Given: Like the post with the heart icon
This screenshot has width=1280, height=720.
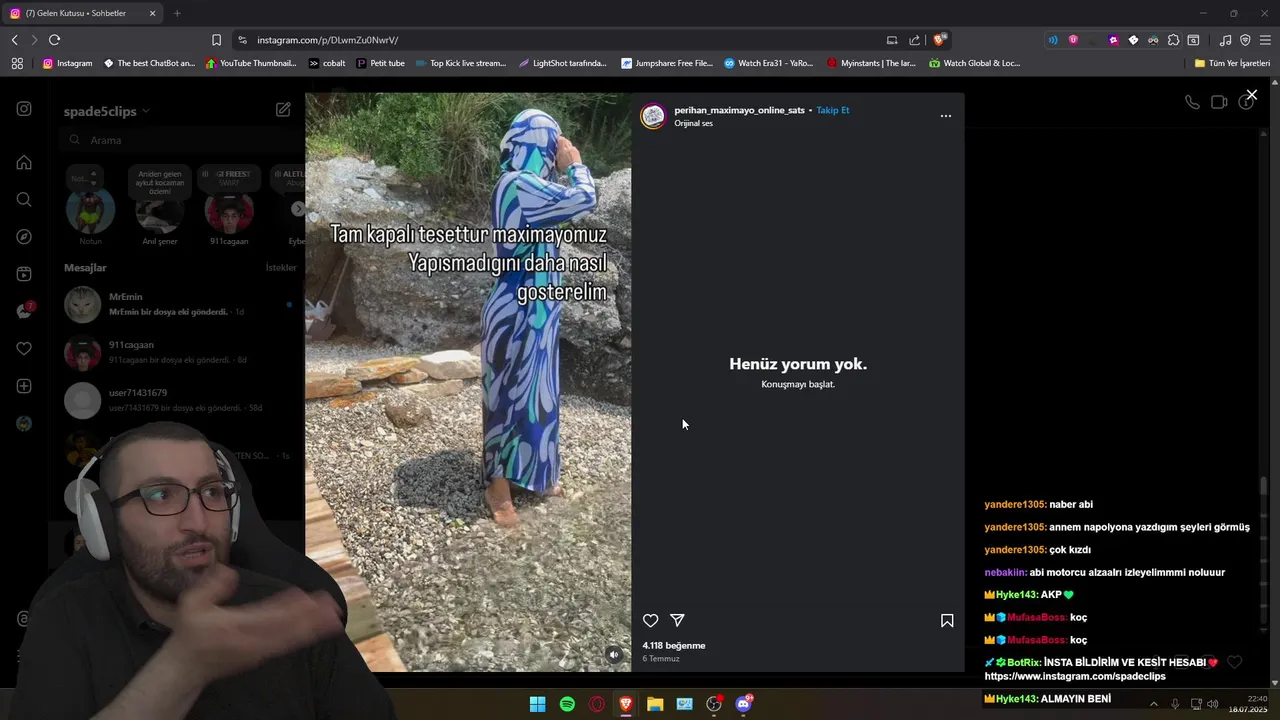Looking at the screenshot, I should (x=650, y=620).
